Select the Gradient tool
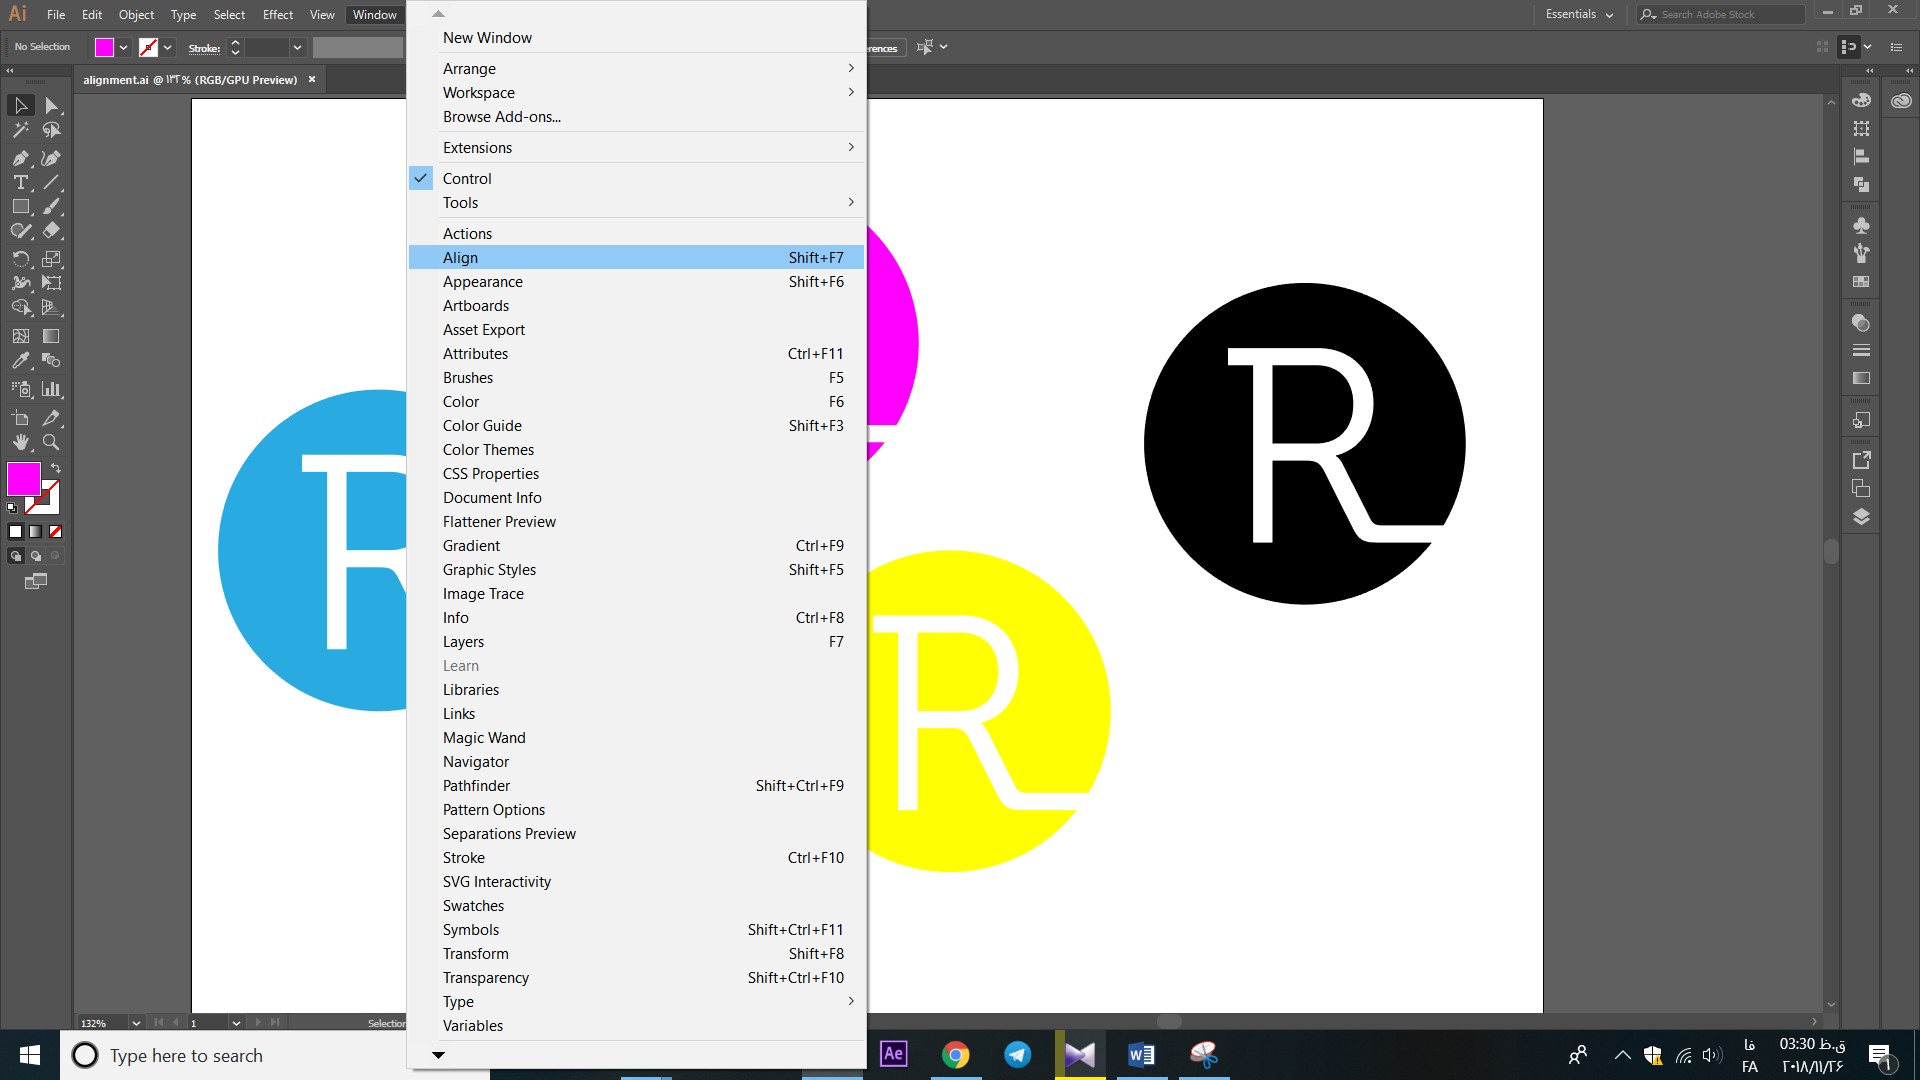 pos(52,336)
